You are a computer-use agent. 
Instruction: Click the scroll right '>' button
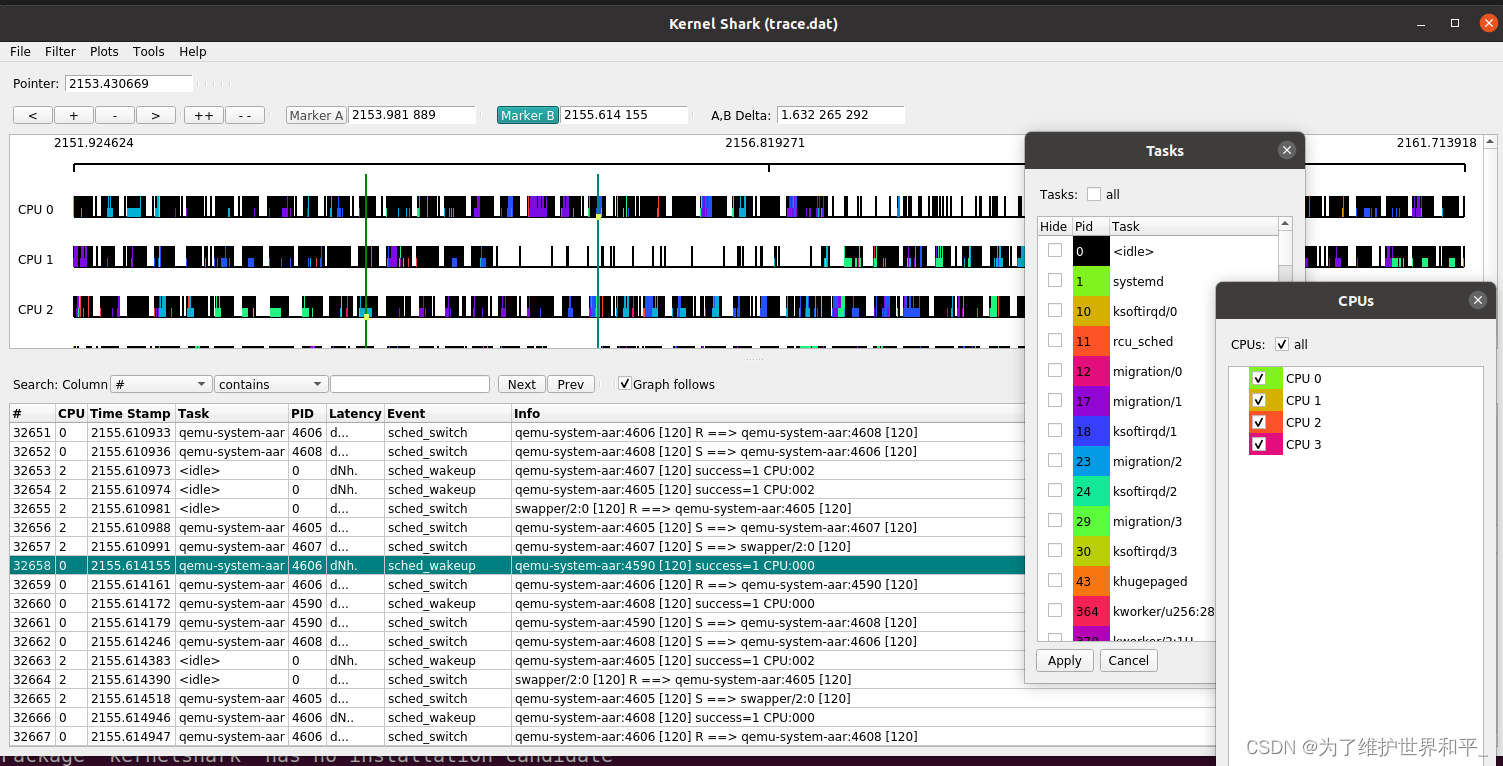(156, 115)
